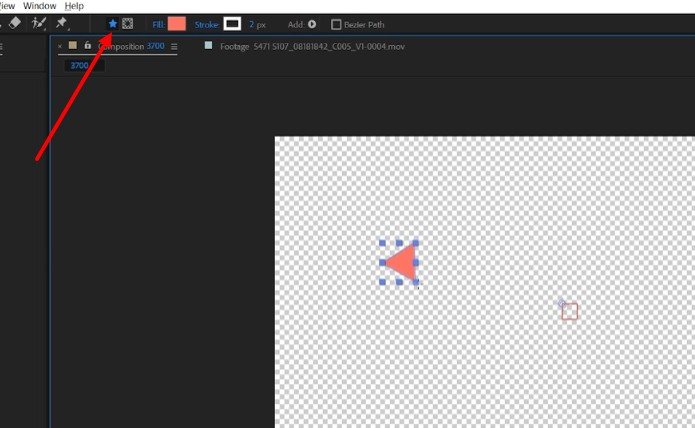This screenshot has width=695, height=428.
Task: Enable the Bezier Path checkbox
Action: point(336,25)
